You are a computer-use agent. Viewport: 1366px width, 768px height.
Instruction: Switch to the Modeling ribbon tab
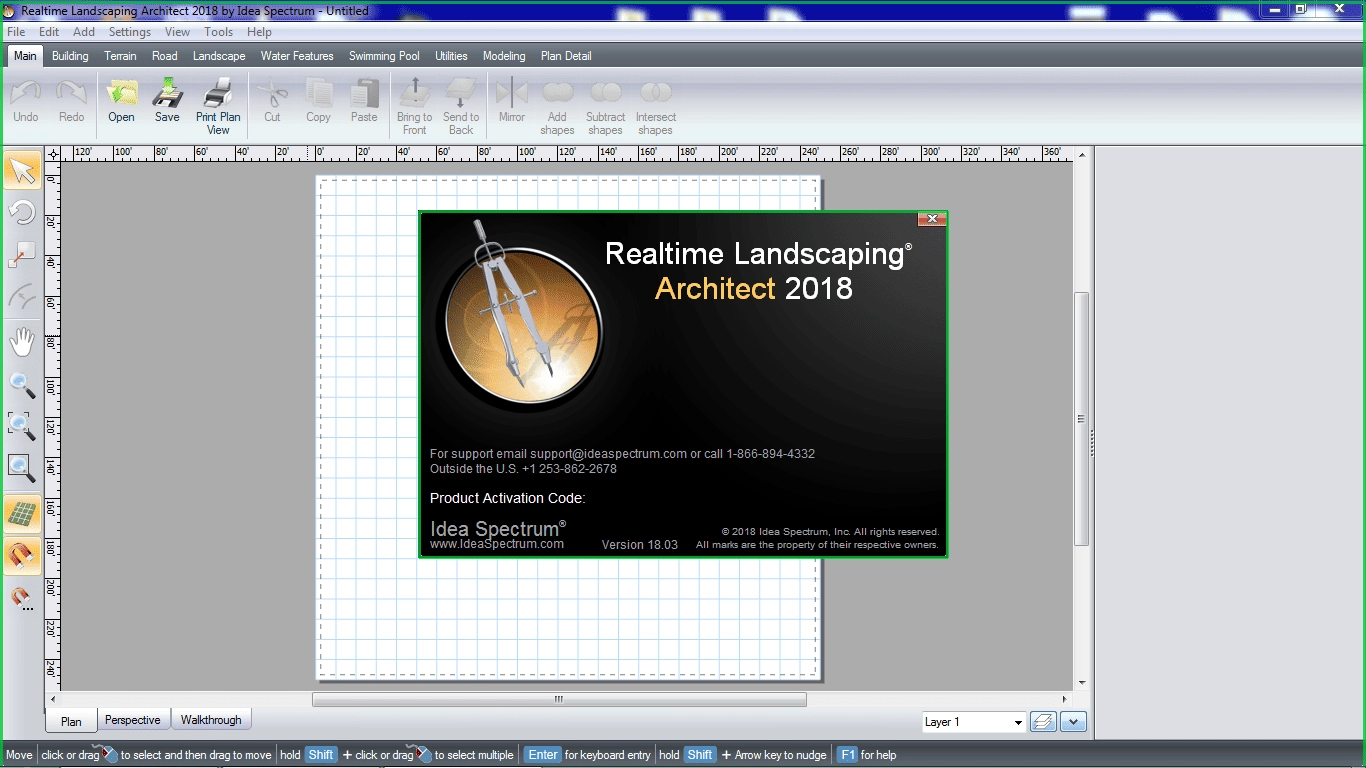click(504, 56)
